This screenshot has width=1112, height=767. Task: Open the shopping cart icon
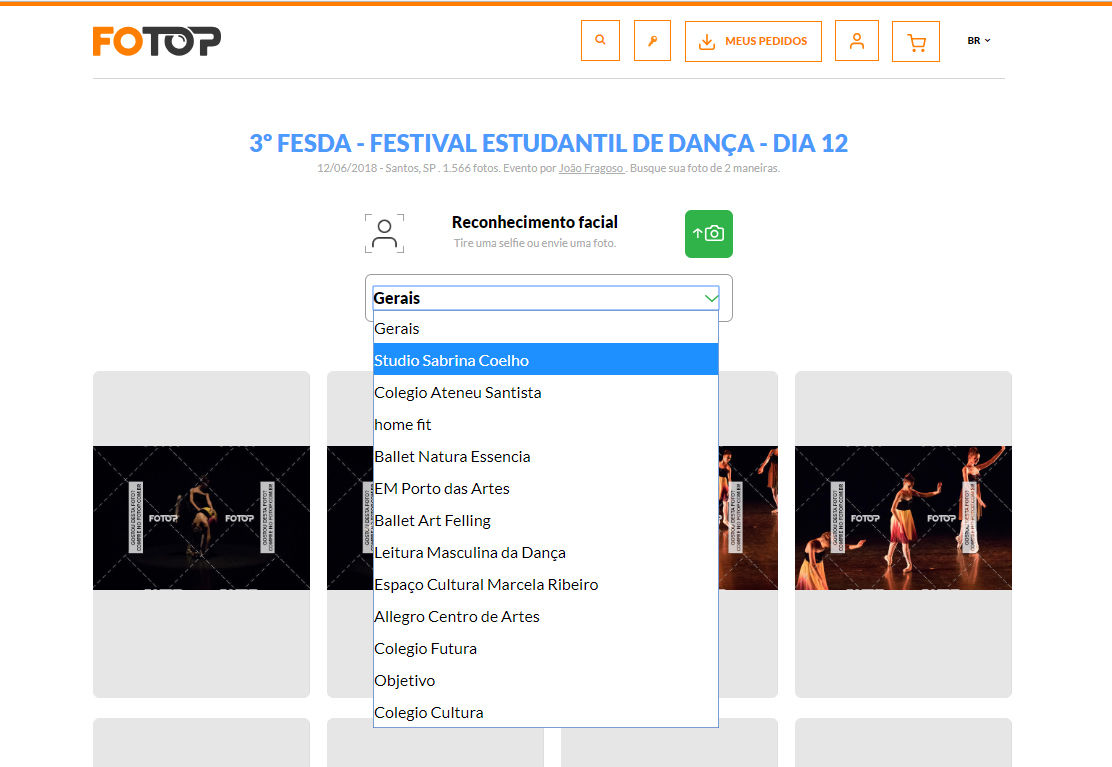tap(916, 41)
